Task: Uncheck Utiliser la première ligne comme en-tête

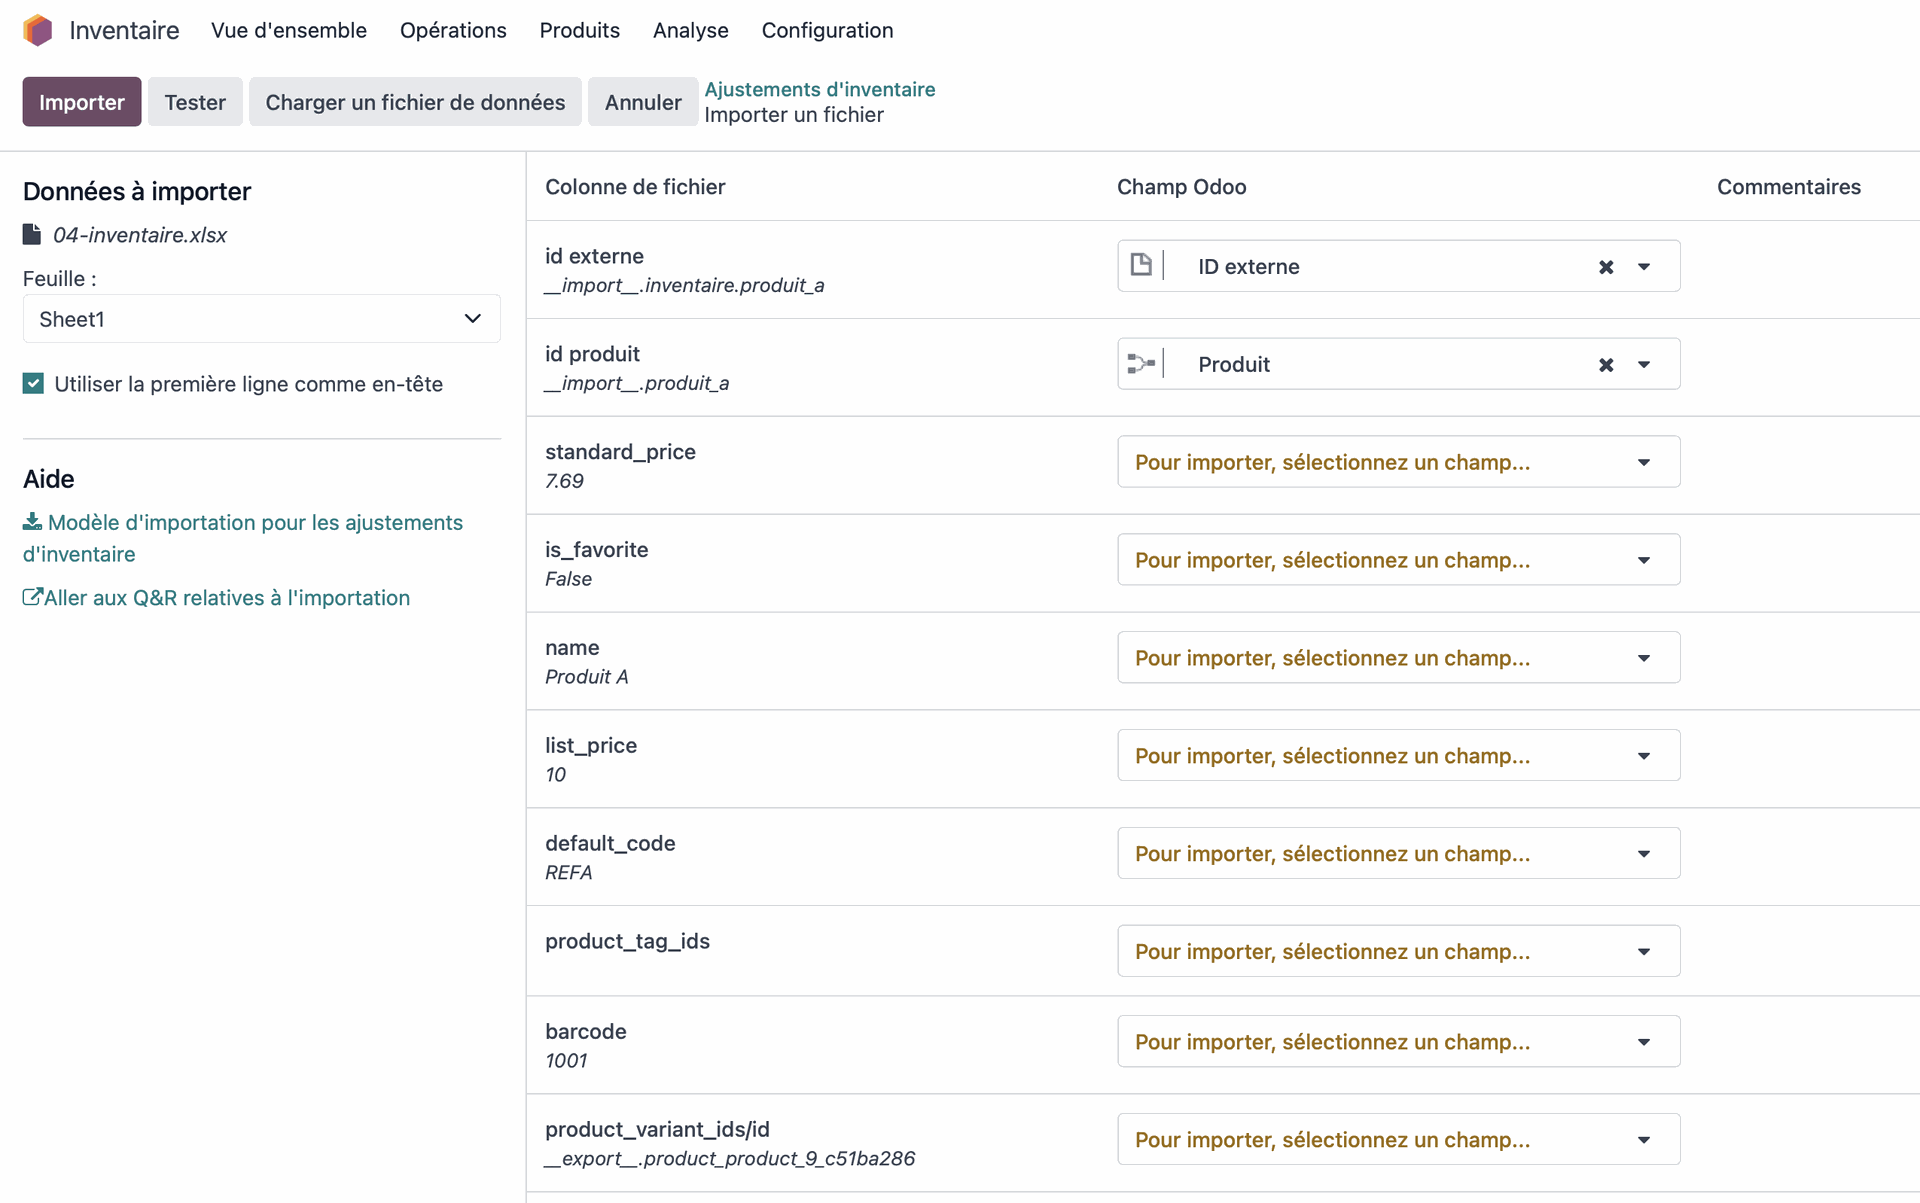Action: tap(33, 383)
